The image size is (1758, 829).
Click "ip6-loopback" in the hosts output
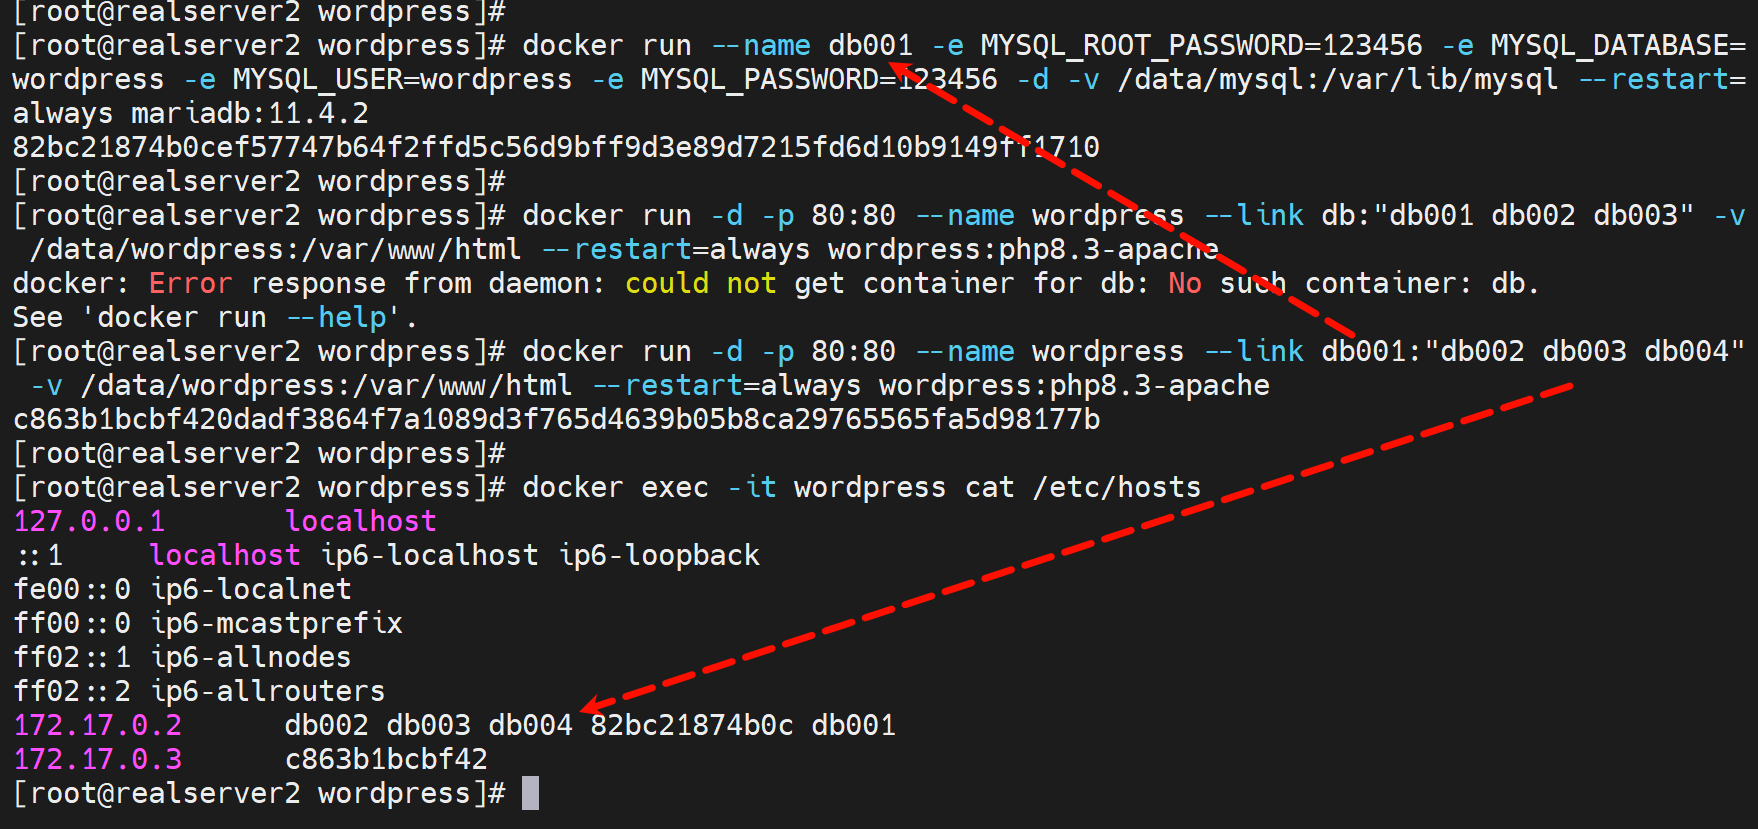tap(659, 555)
